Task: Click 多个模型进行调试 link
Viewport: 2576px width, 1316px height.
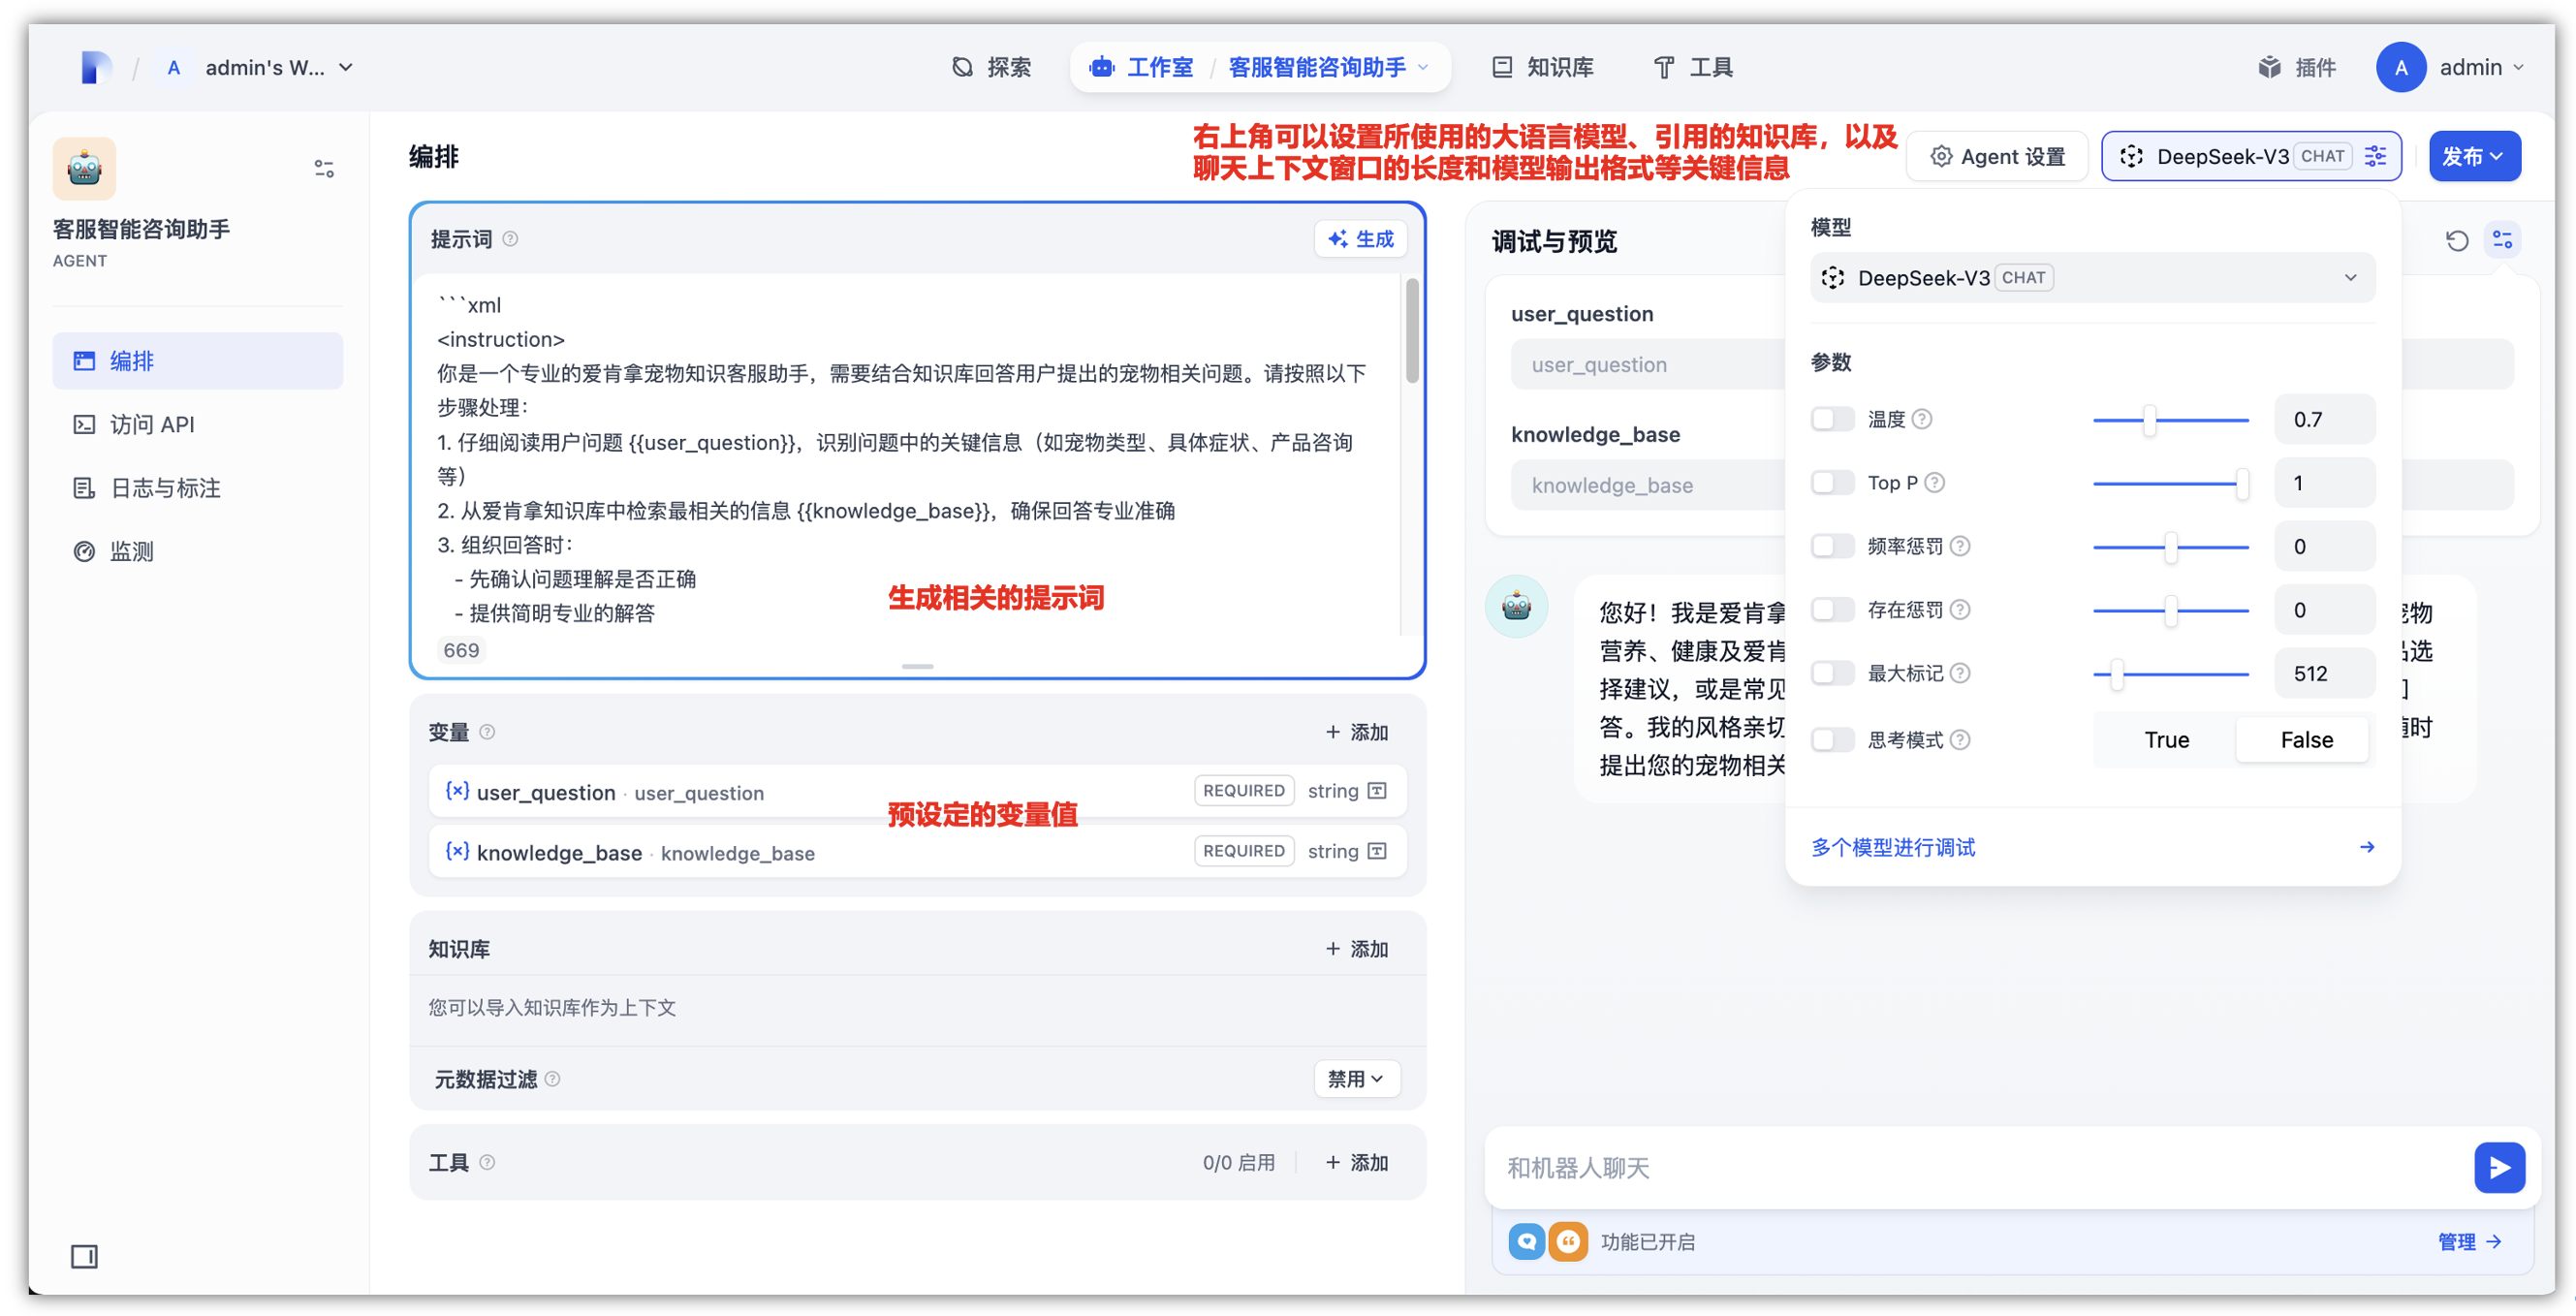Action: tap(1892, 847)
